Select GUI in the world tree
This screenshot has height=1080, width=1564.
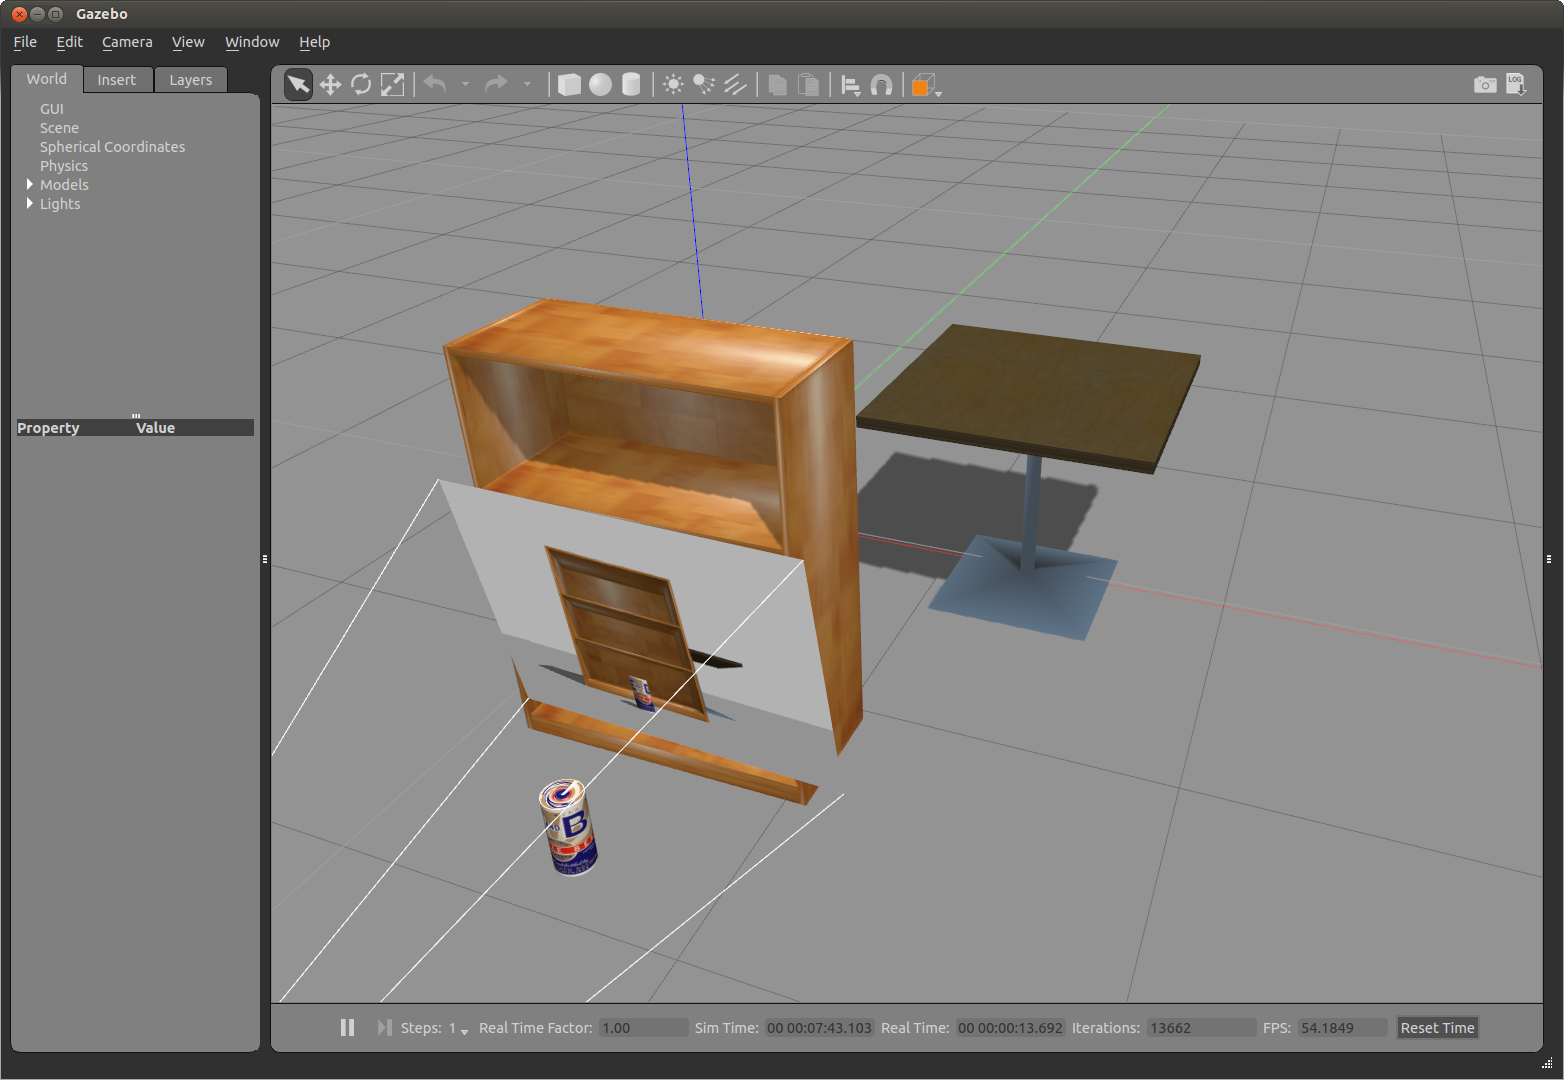tap(52, 109)
